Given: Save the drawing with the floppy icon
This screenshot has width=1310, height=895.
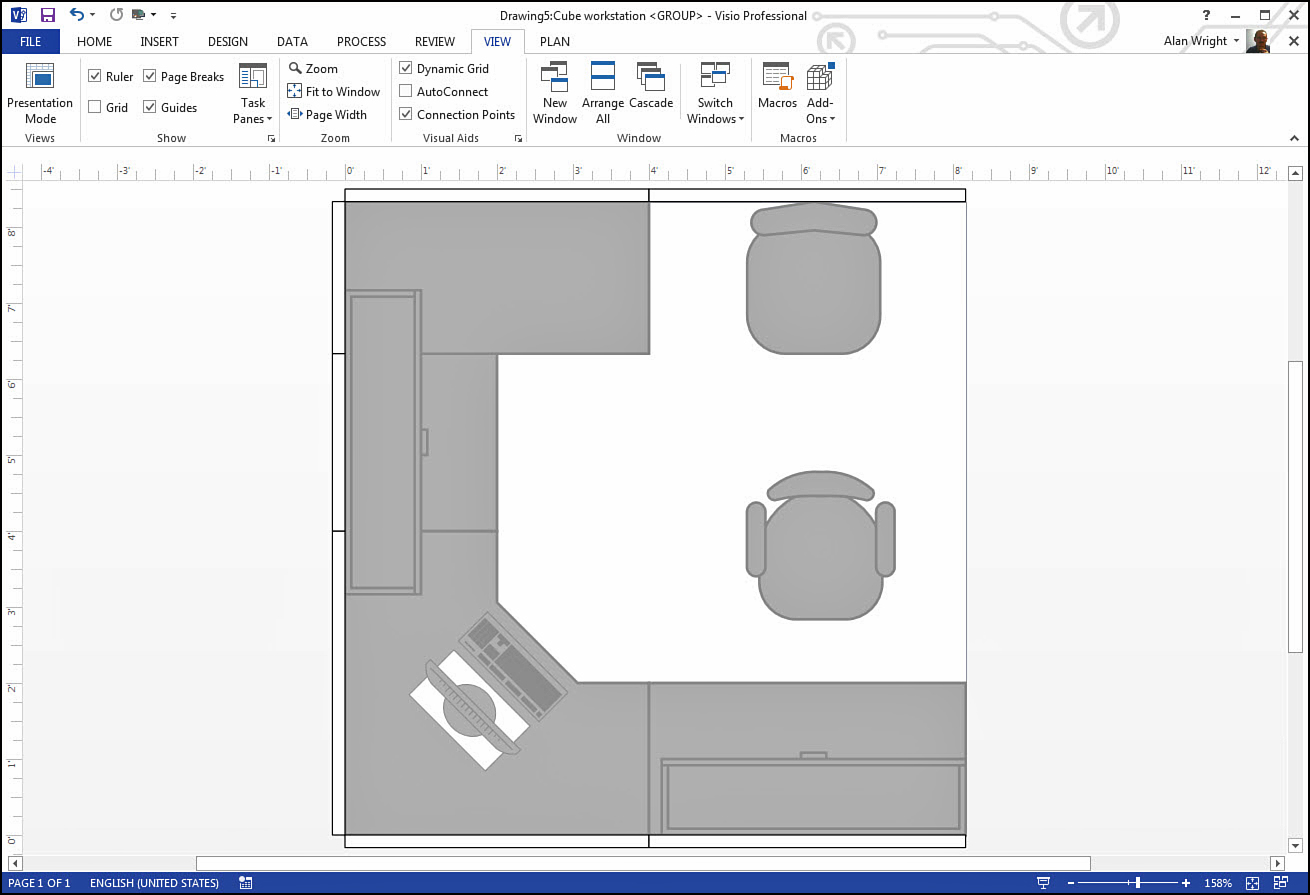Looking at the screenshot, I should pos(47,15).
